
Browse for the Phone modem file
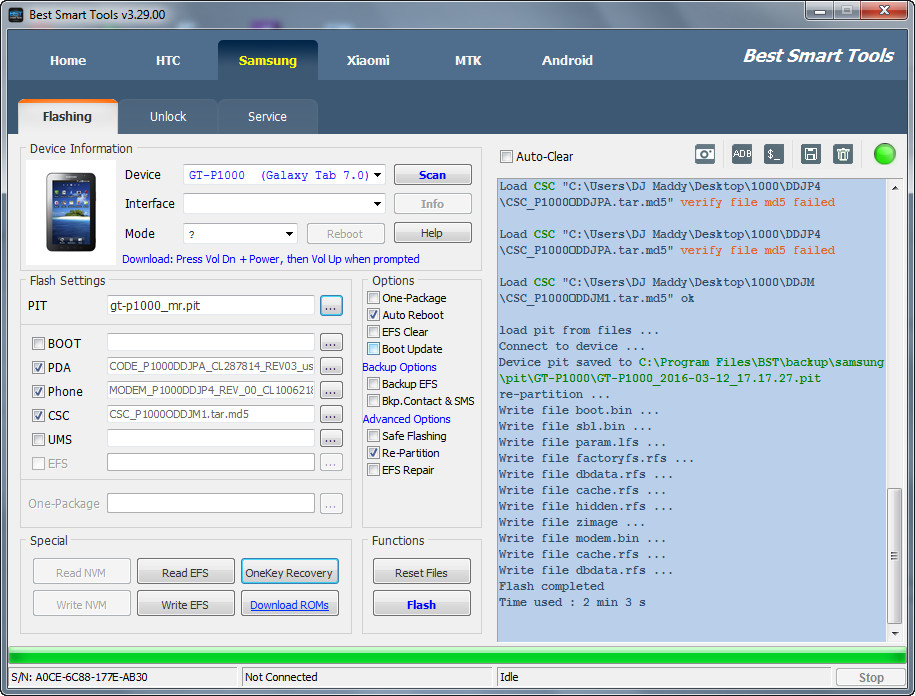pos(331,391)
